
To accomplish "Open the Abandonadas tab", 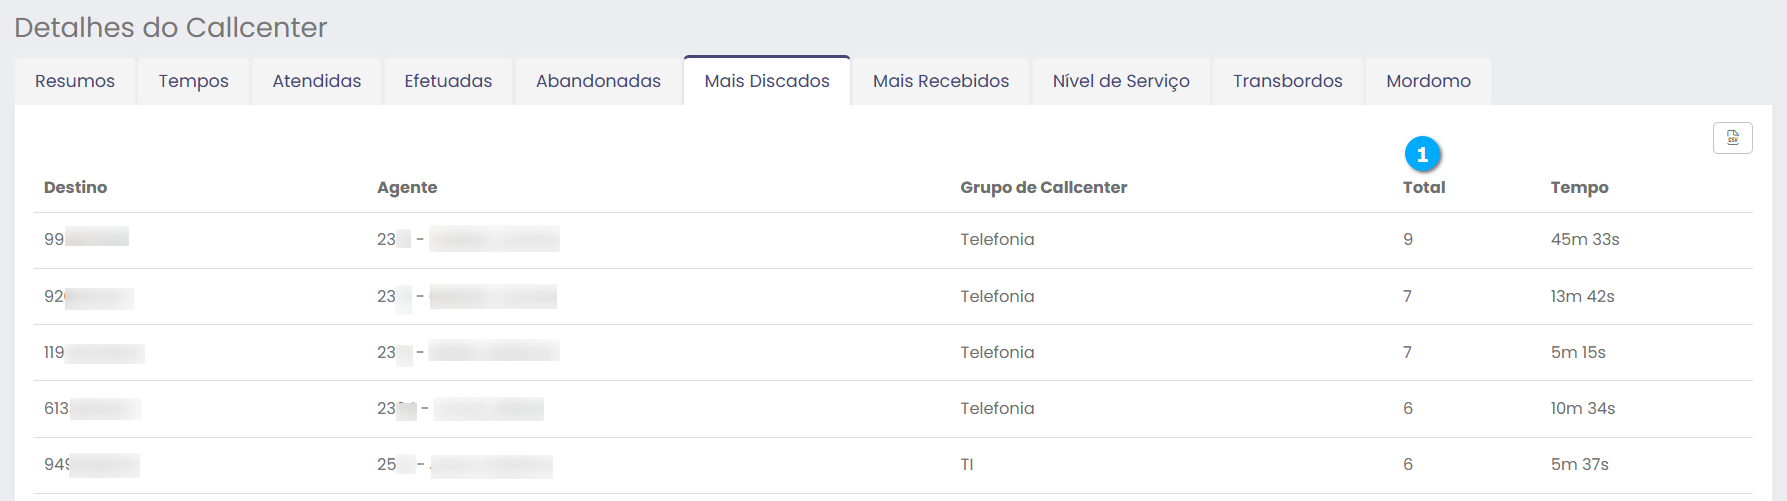I will [x=598, y=81].
